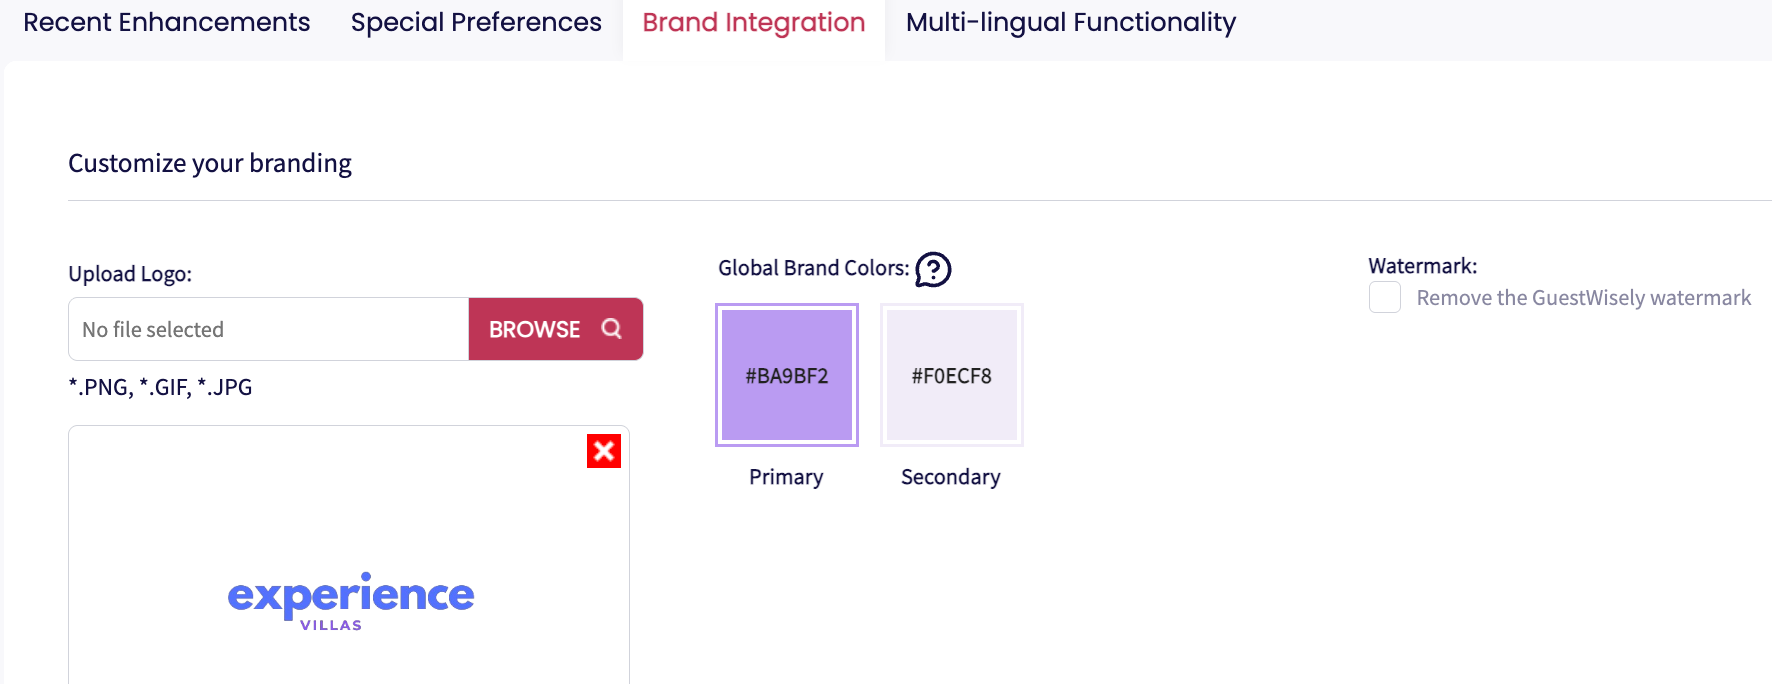Click the 'Watermark:' heading

click(x=1422, y=266)
